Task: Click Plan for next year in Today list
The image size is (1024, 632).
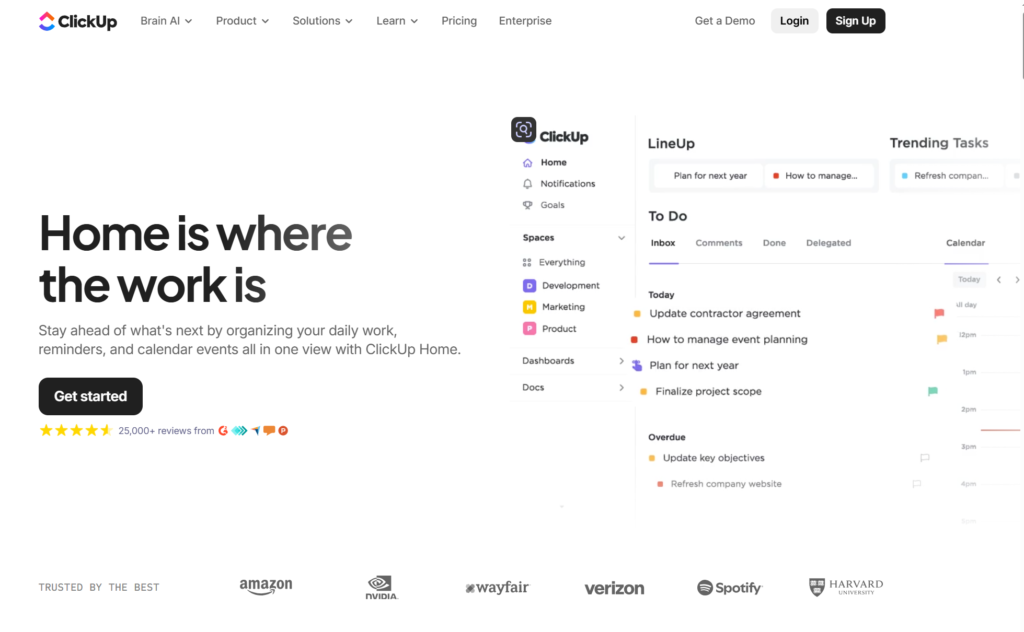Action: pyautogui.click(x=694, y=366)
